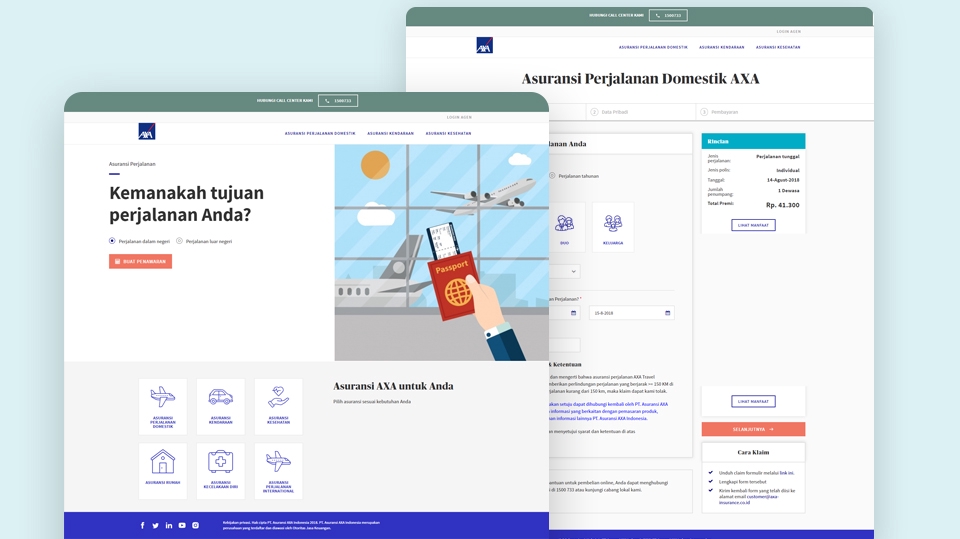Click Login Agen in back window
This screenshot has height=539, width=960.
pyautogui.click(x=789, y=31)
